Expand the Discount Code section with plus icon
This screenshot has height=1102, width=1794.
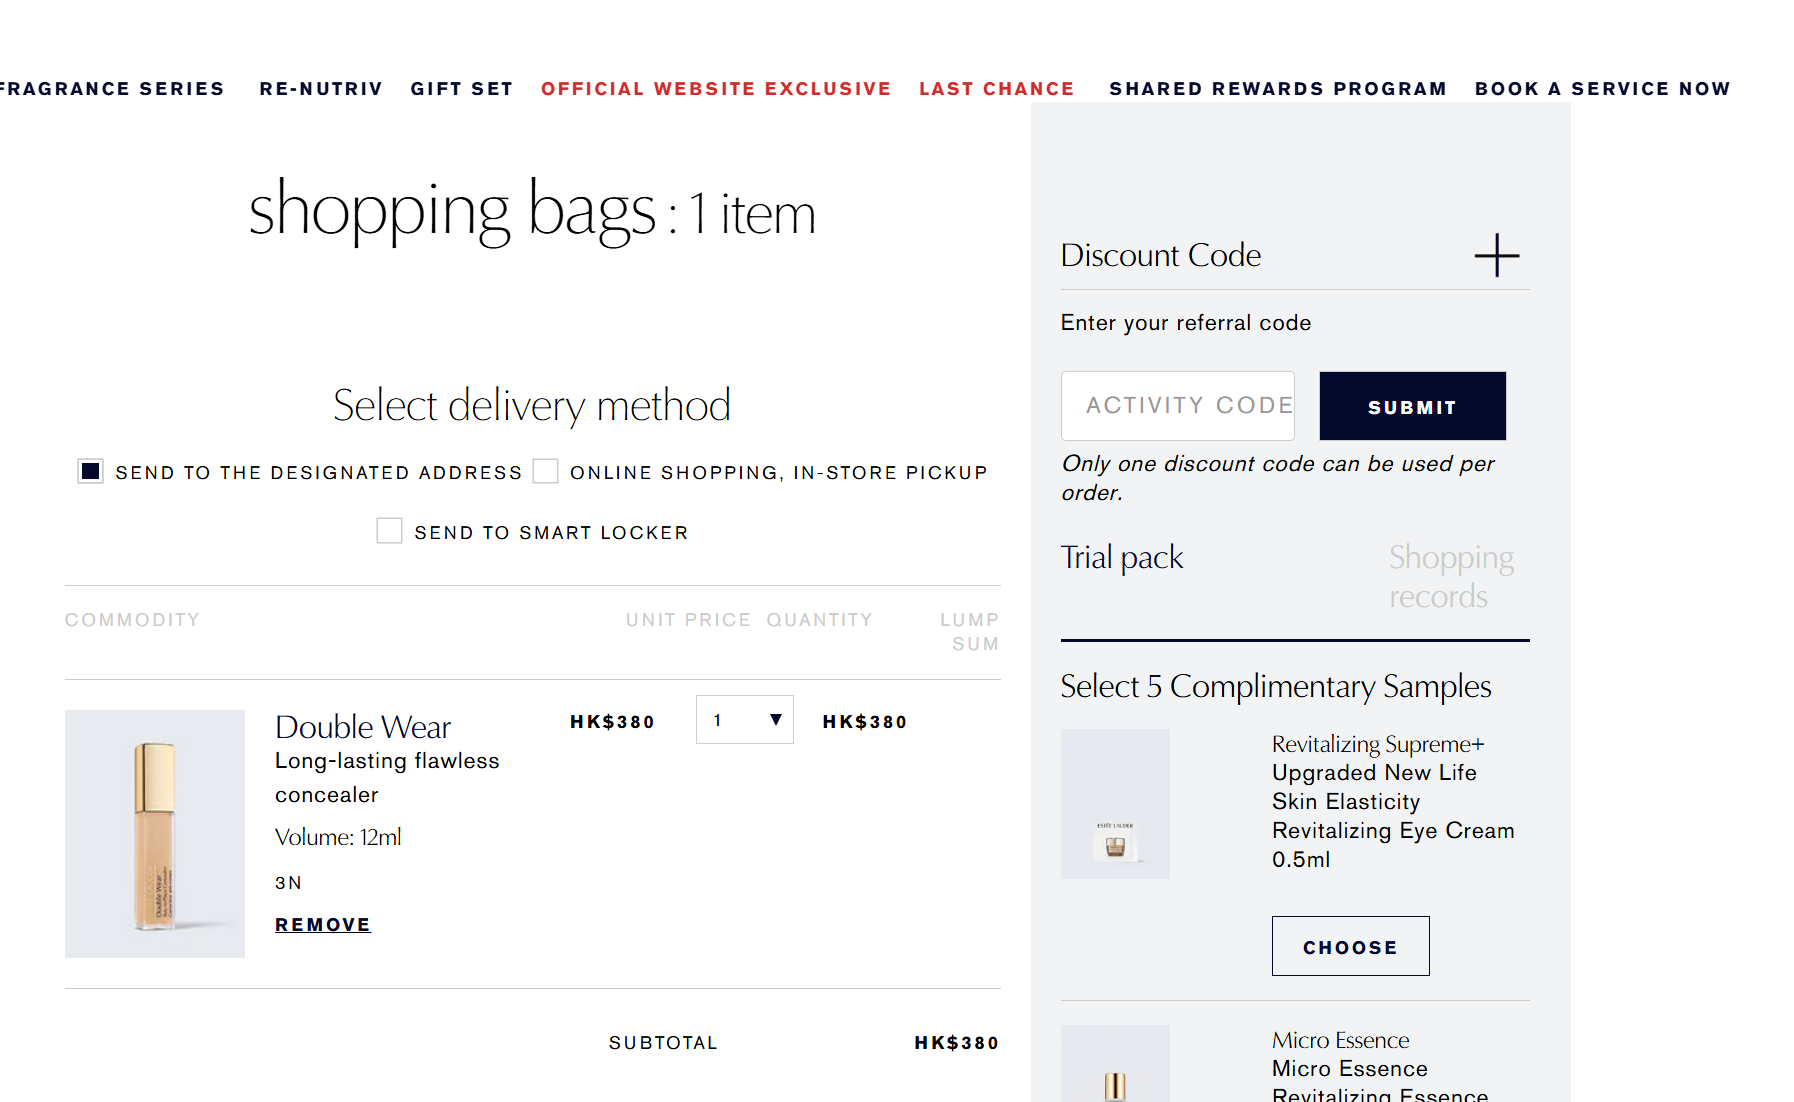click(x=1496, y=256)
